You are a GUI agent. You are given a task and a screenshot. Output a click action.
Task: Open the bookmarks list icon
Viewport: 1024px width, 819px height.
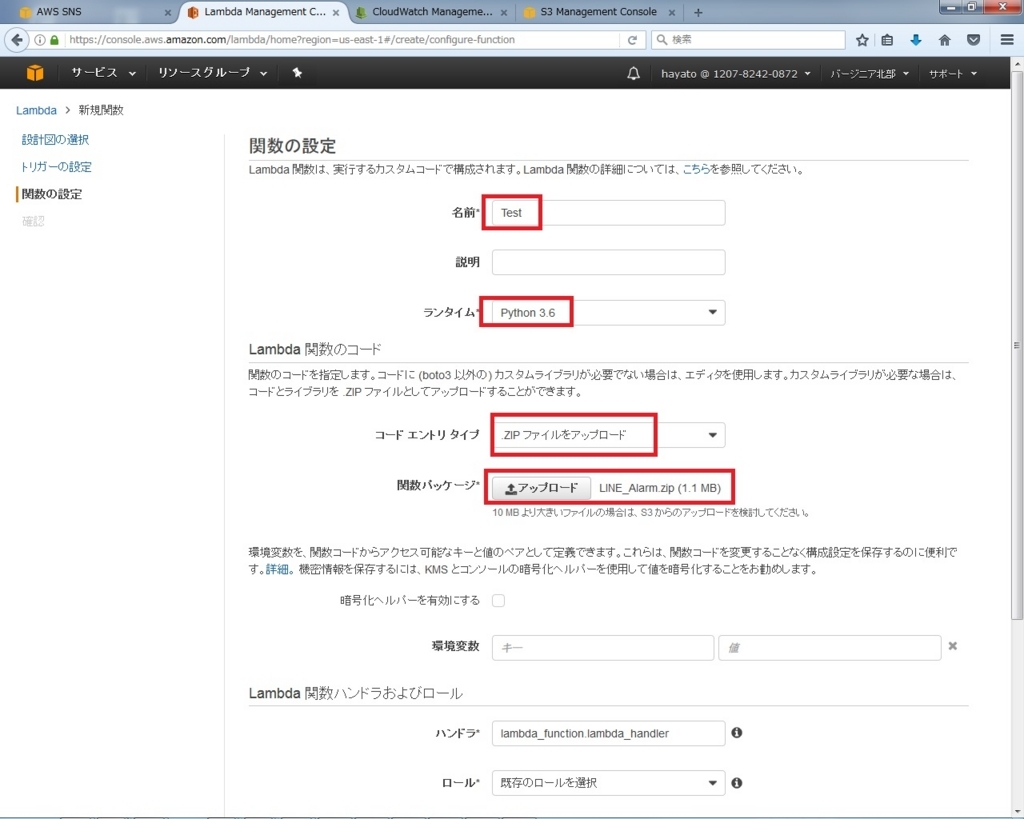[x=887, y=40]
